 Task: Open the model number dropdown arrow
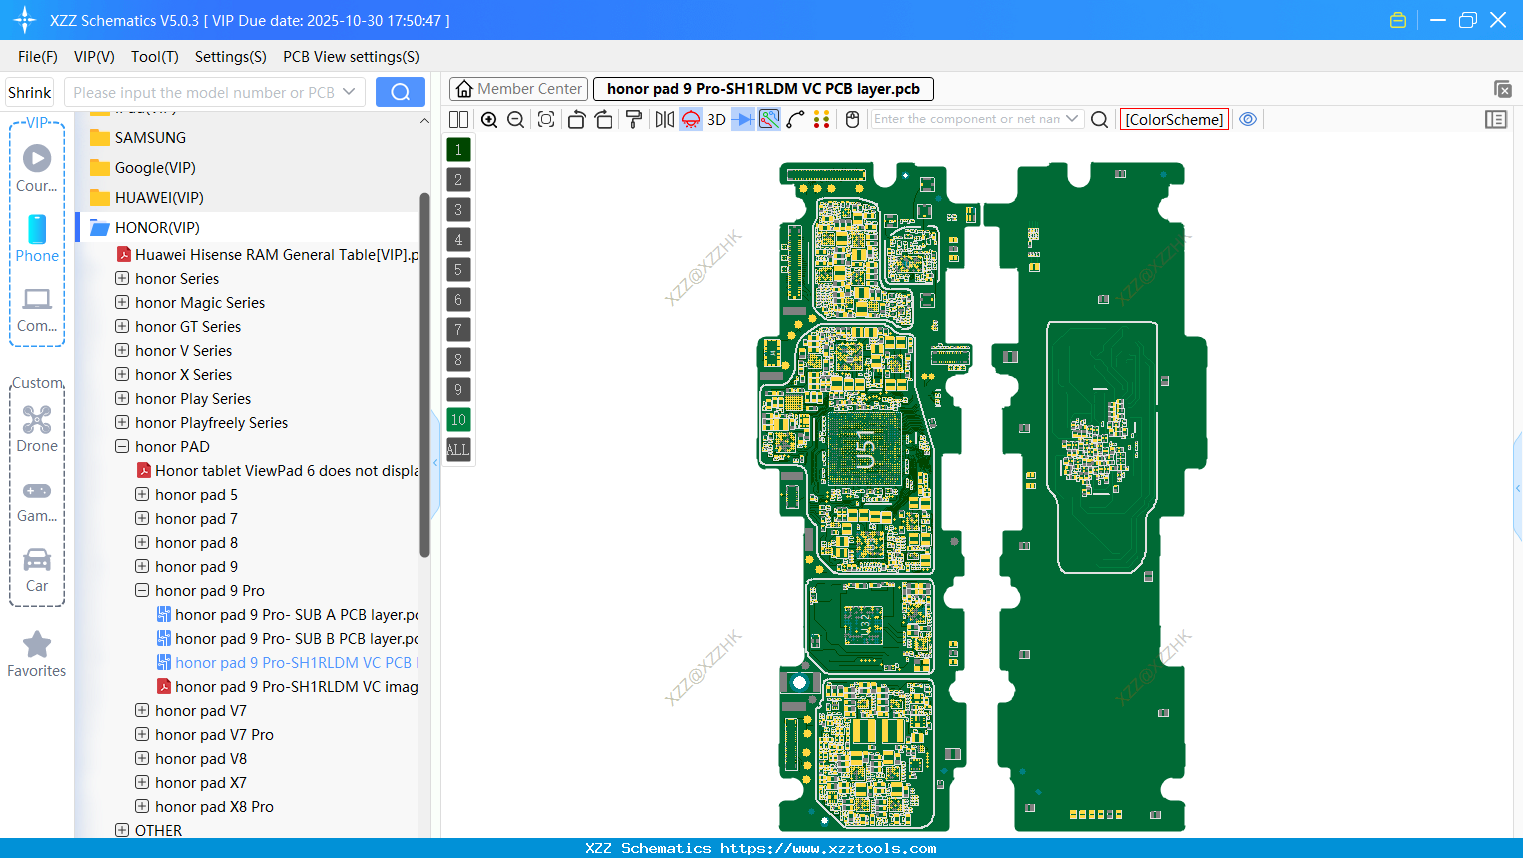pos(349,92)
